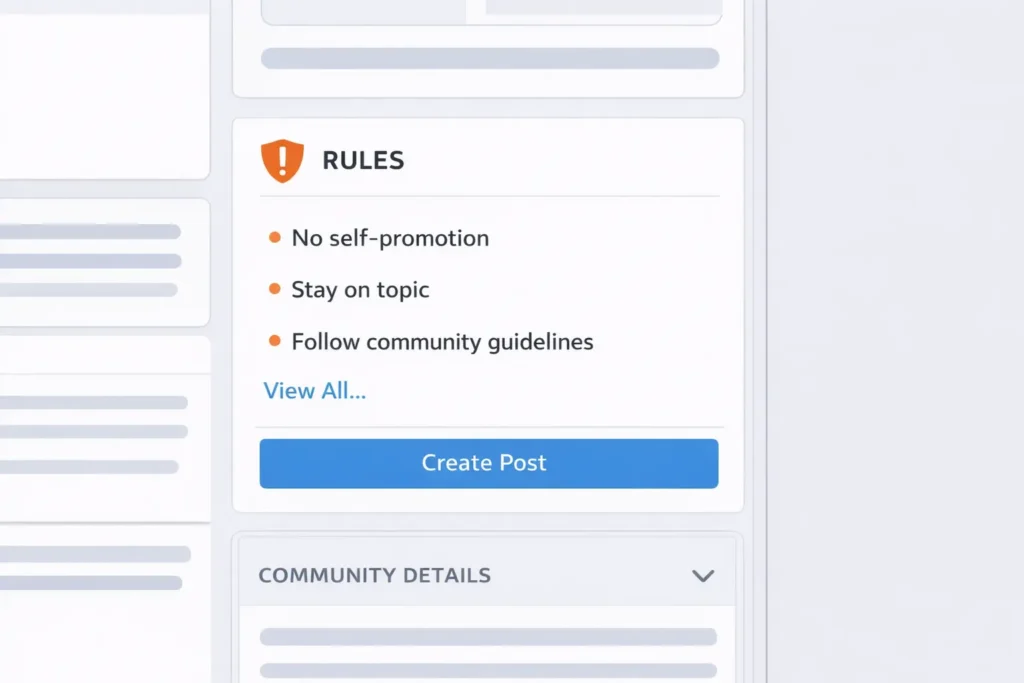Switch to the Community Details tab

coord(374,575)
